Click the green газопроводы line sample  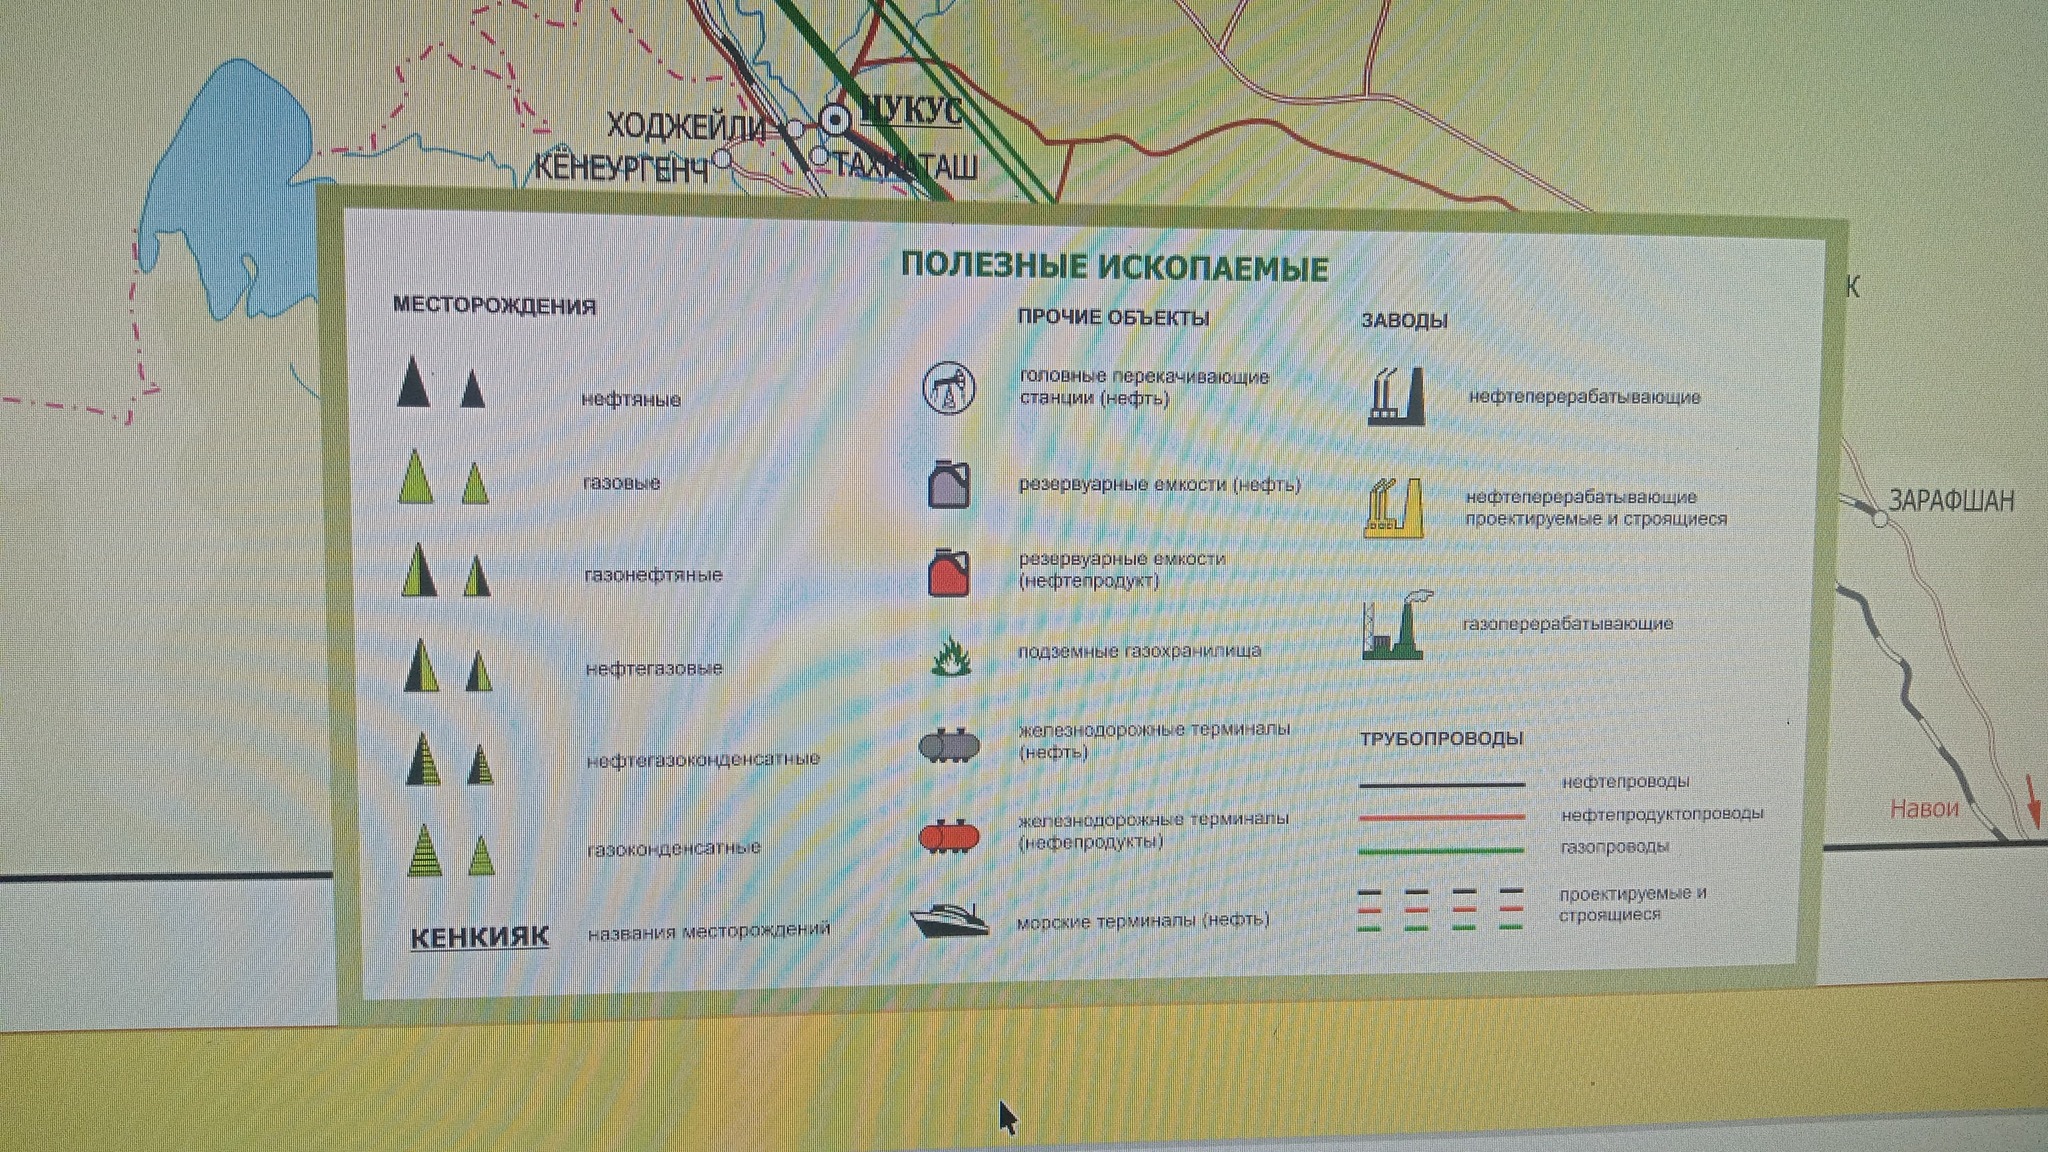[1441, 851]
